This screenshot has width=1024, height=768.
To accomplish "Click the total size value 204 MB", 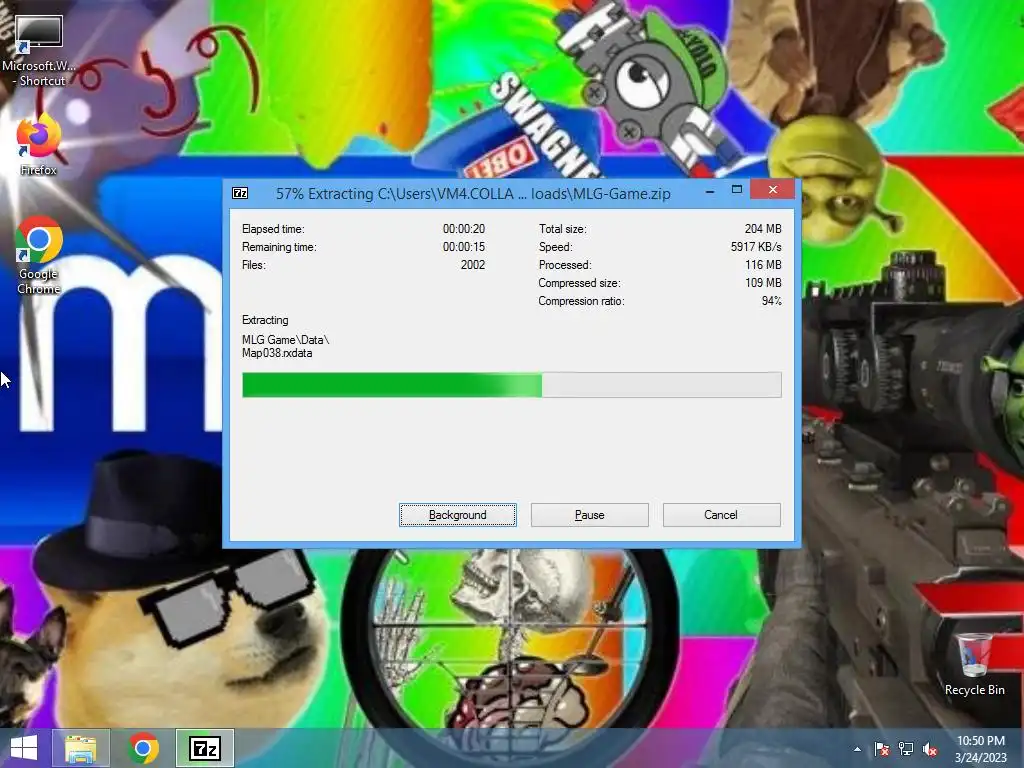I will 763,229.
